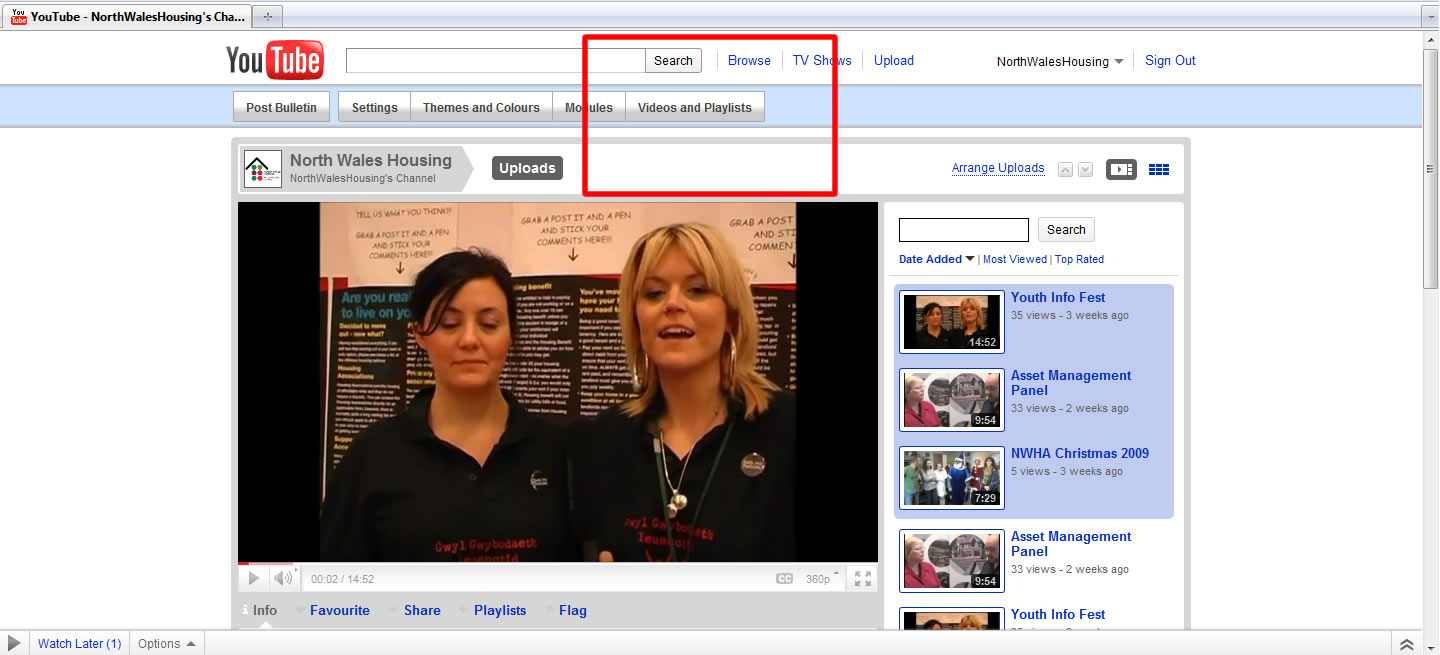This screenshot has height=655, width=1440.
Task: Toggle closed captions CC button
Action: 785,579
